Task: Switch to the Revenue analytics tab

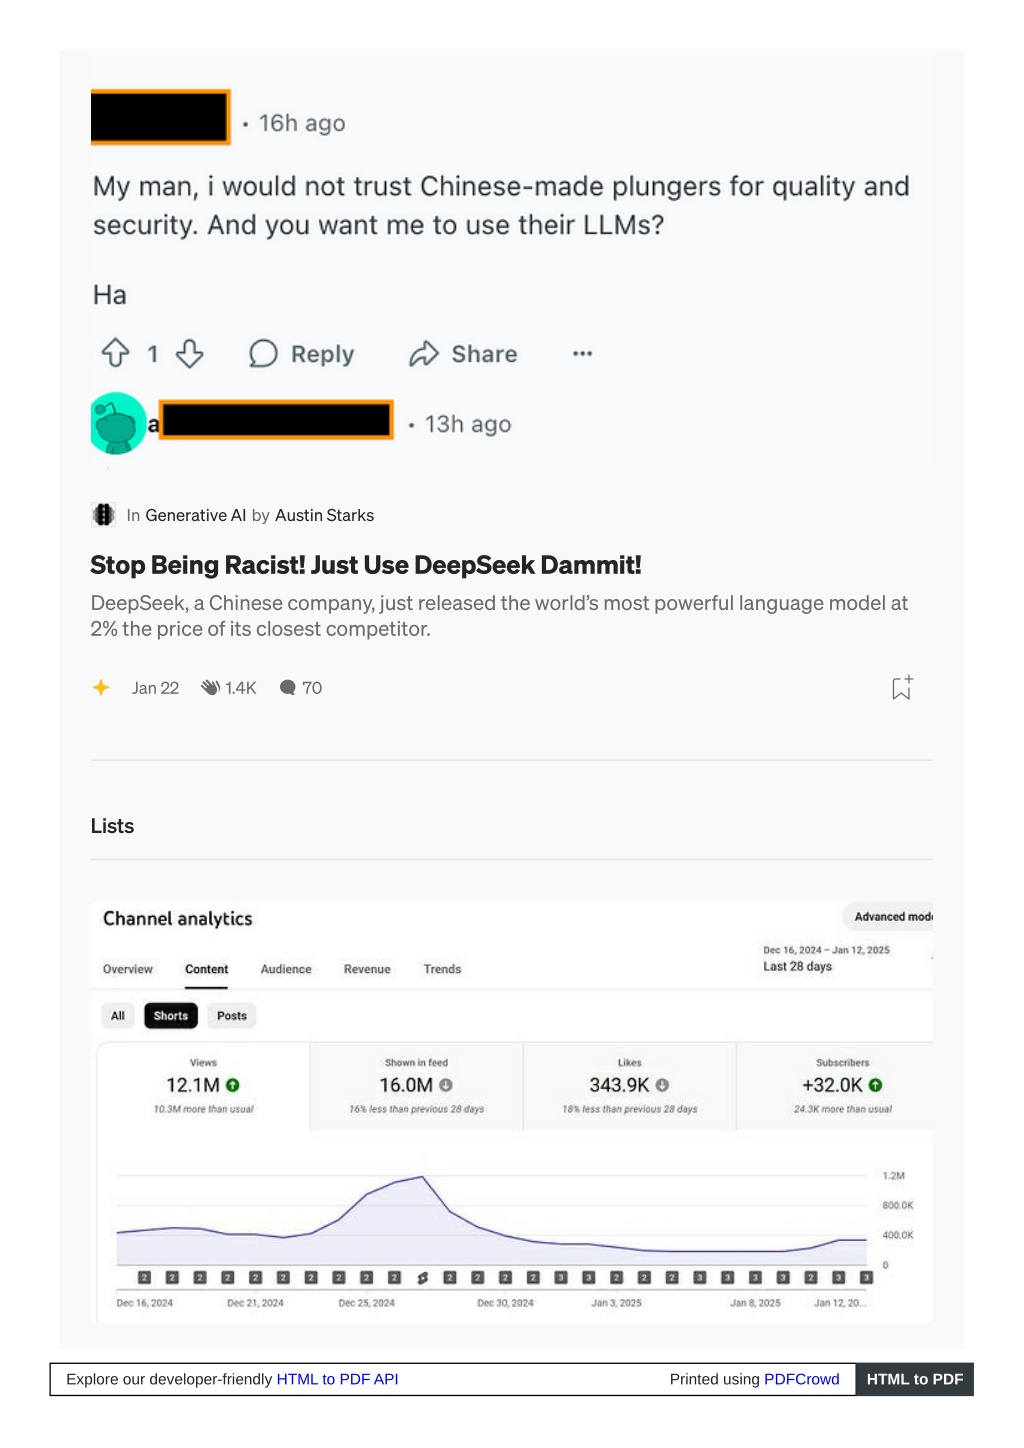Action: pyautogui.click(x=367, y=969)
